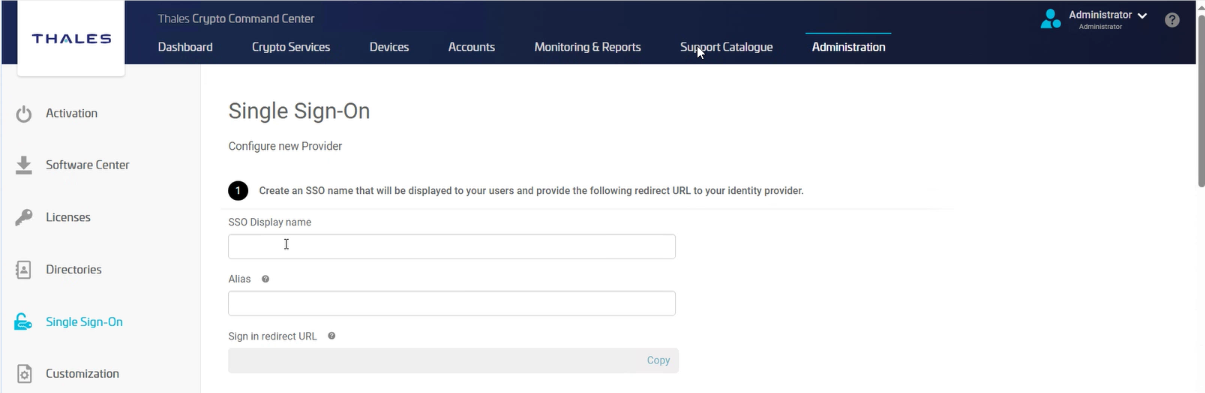Click the Single Sign-On lock icon
This screenshot has height=393, width=1205.
(23, 322)
